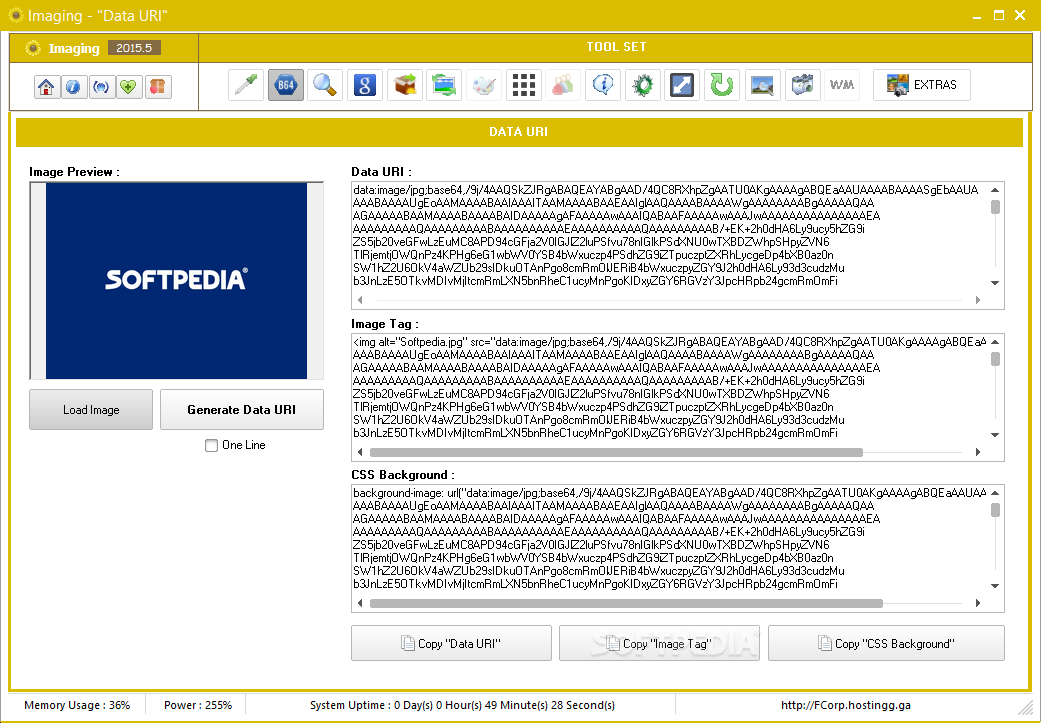Open the picture magnifier viewer tool
The height and width of the screenshot is (723, 1041).
pos(762,85)
